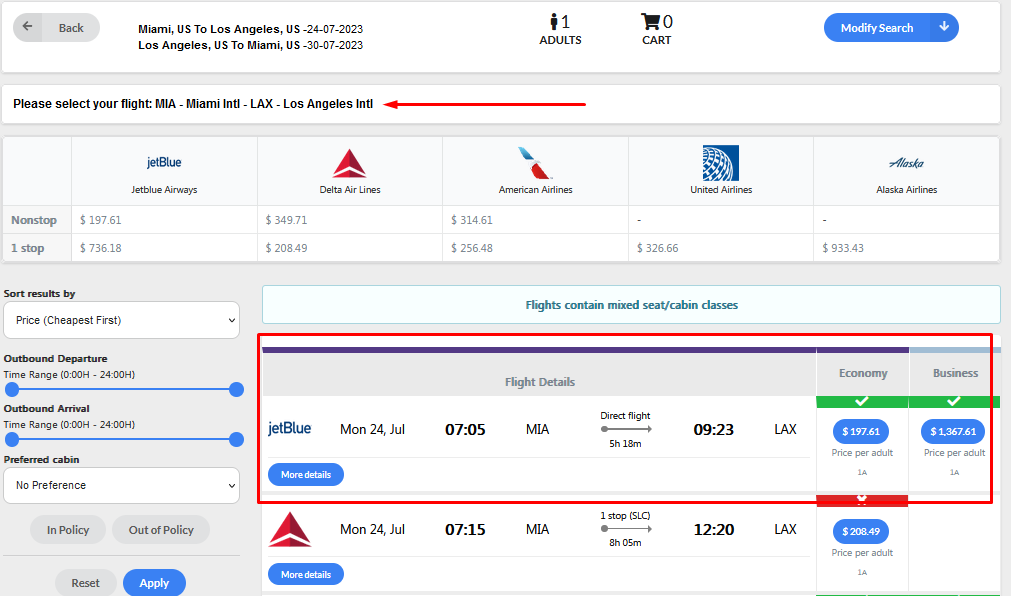Click Outbound Arrival slider left handle

tap(12, 440)
